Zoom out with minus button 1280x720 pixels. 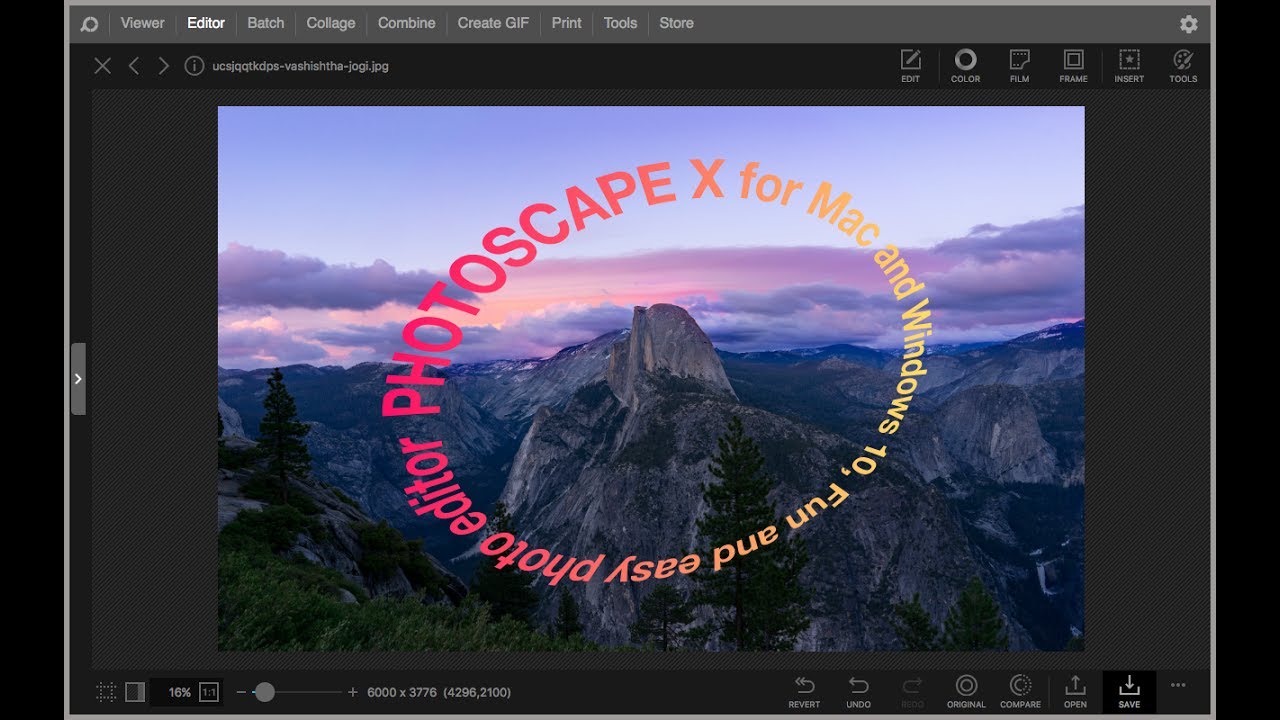click(241, 692)
